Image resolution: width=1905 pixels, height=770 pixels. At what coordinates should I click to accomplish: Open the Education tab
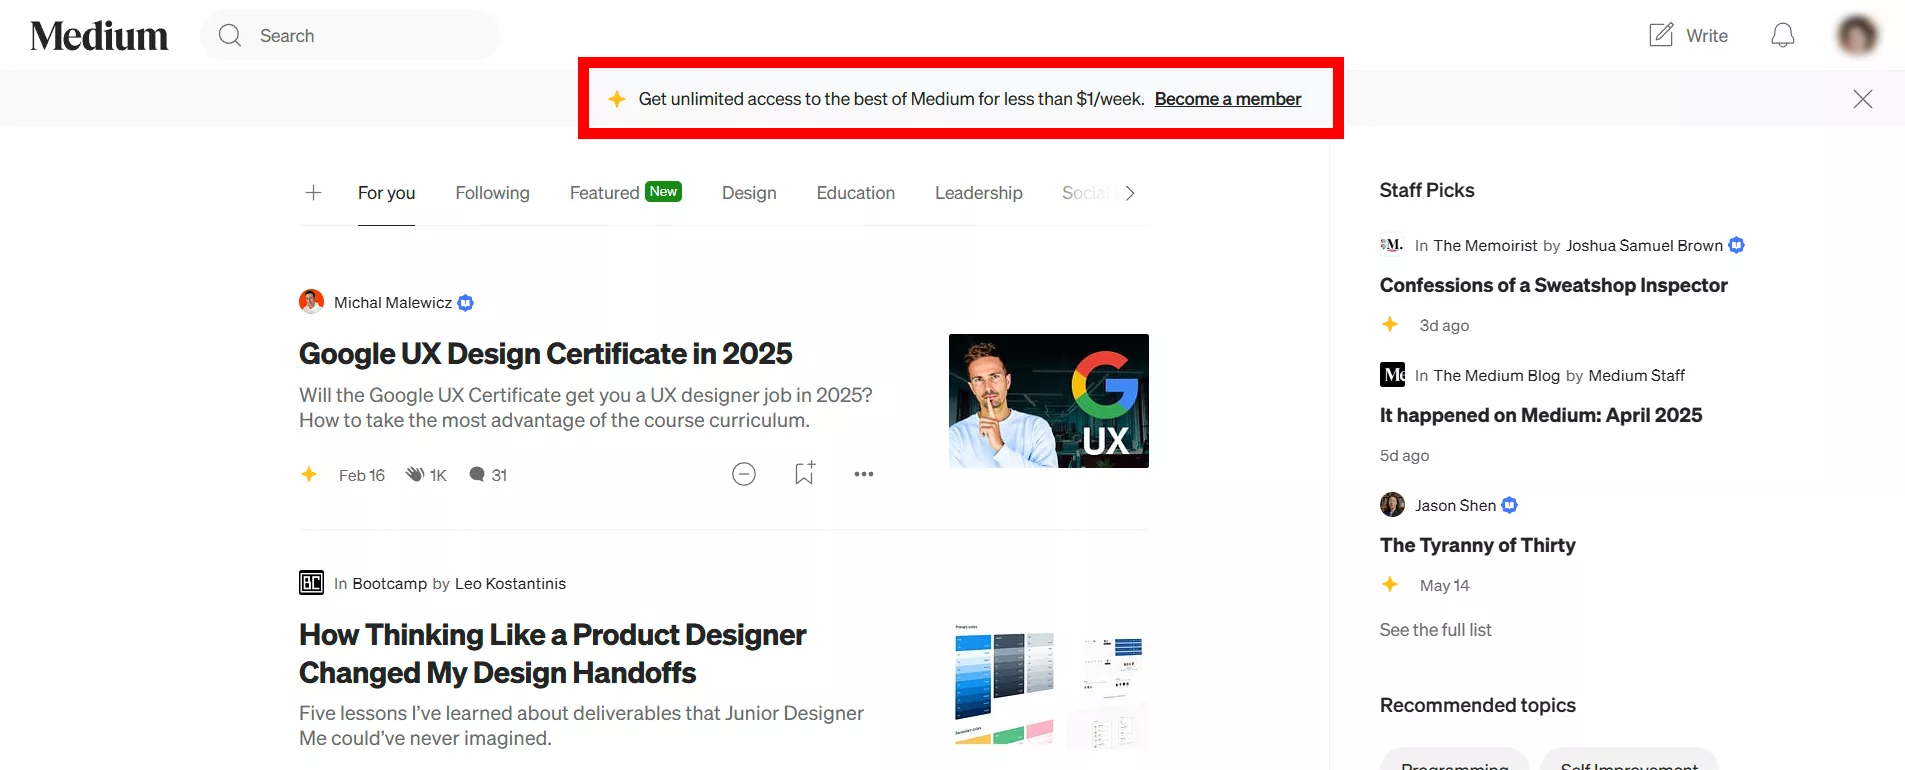(855, 193)
